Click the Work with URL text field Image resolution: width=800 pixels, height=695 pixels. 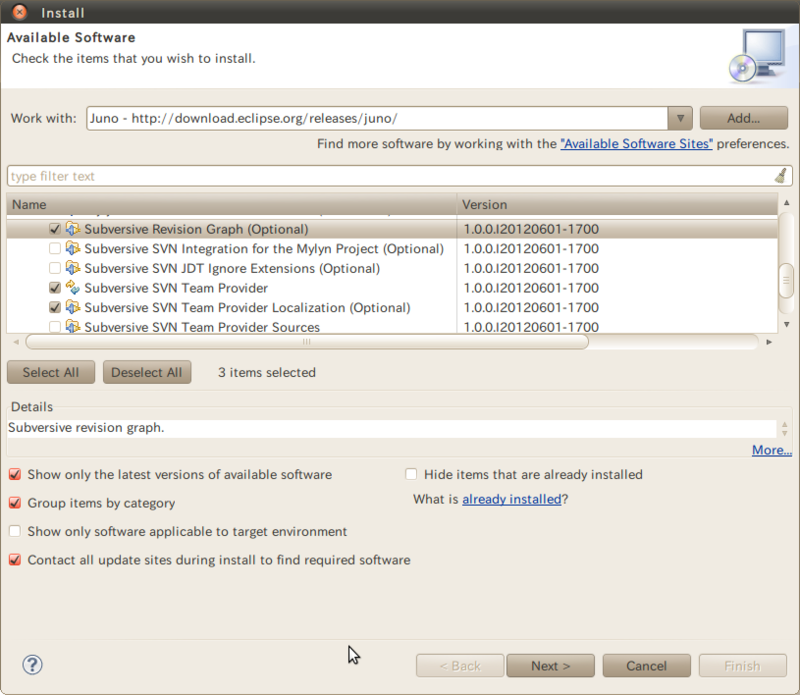tap(378, 118)
